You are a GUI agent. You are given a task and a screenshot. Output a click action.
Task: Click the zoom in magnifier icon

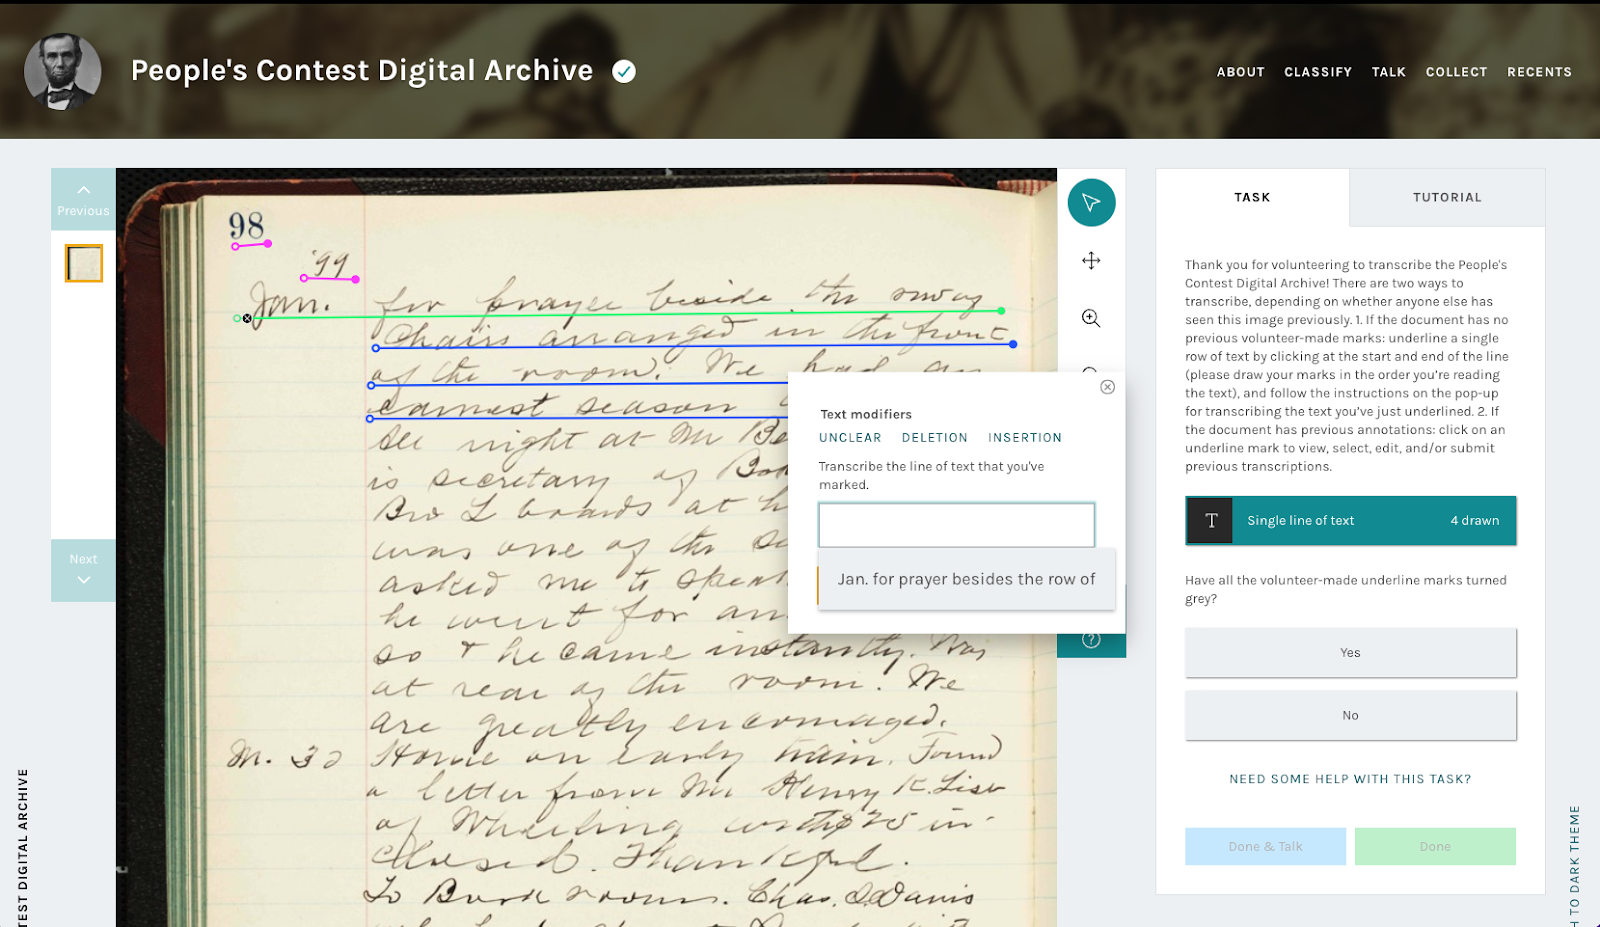tap(1091, 318)
